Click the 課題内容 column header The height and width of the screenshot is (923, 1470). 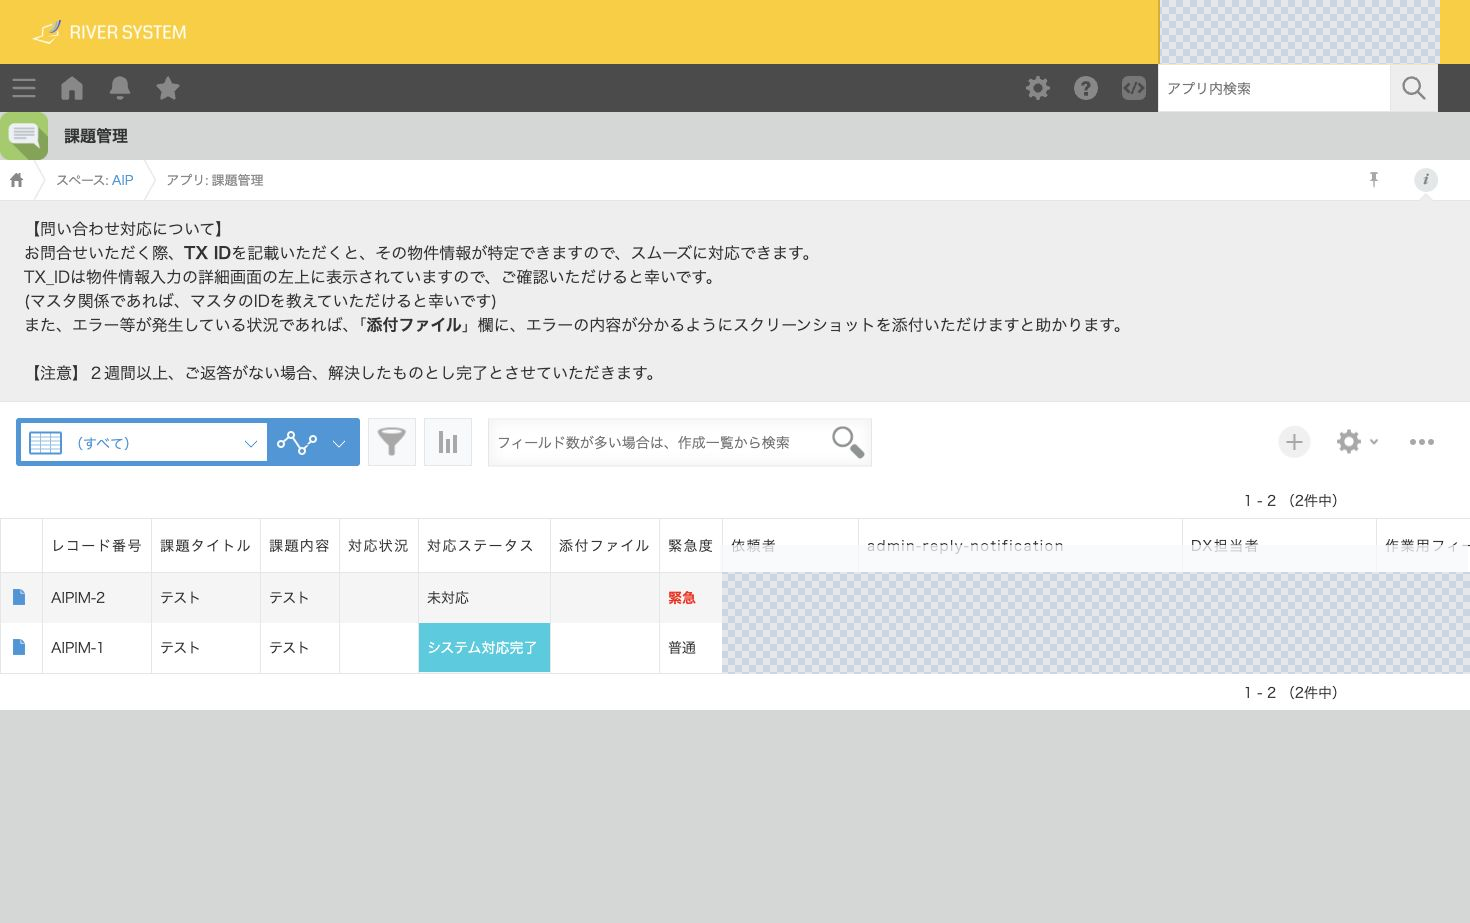pos(300,546)
